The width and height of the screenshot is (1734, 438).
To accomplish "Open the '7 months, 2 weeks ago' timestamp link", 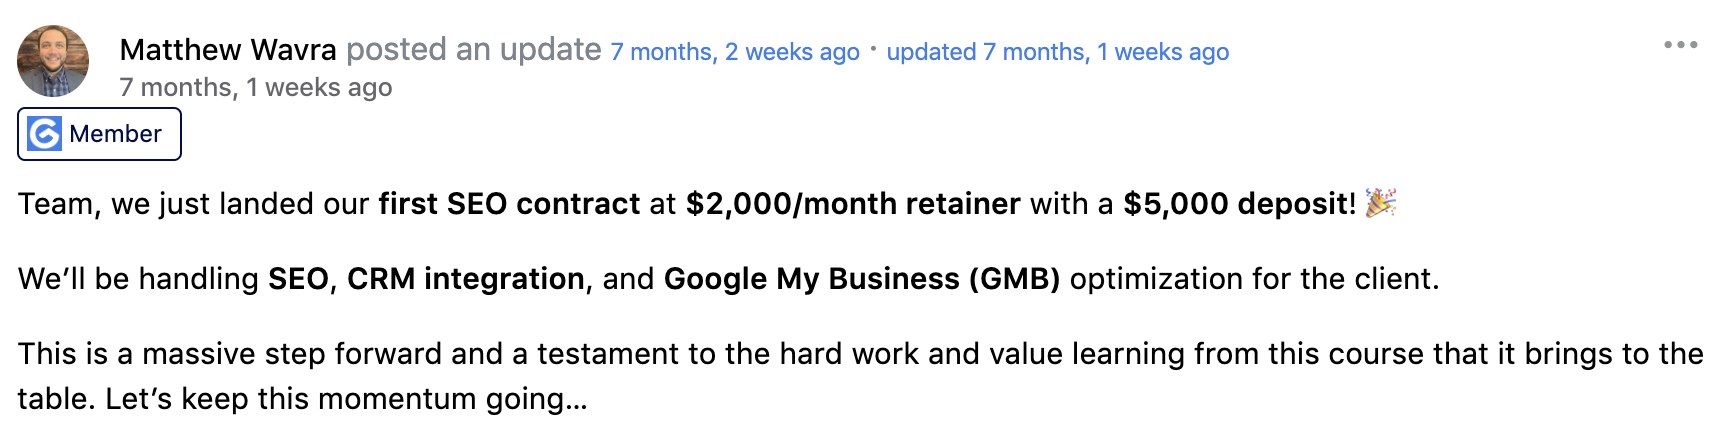I will point(735,52).
